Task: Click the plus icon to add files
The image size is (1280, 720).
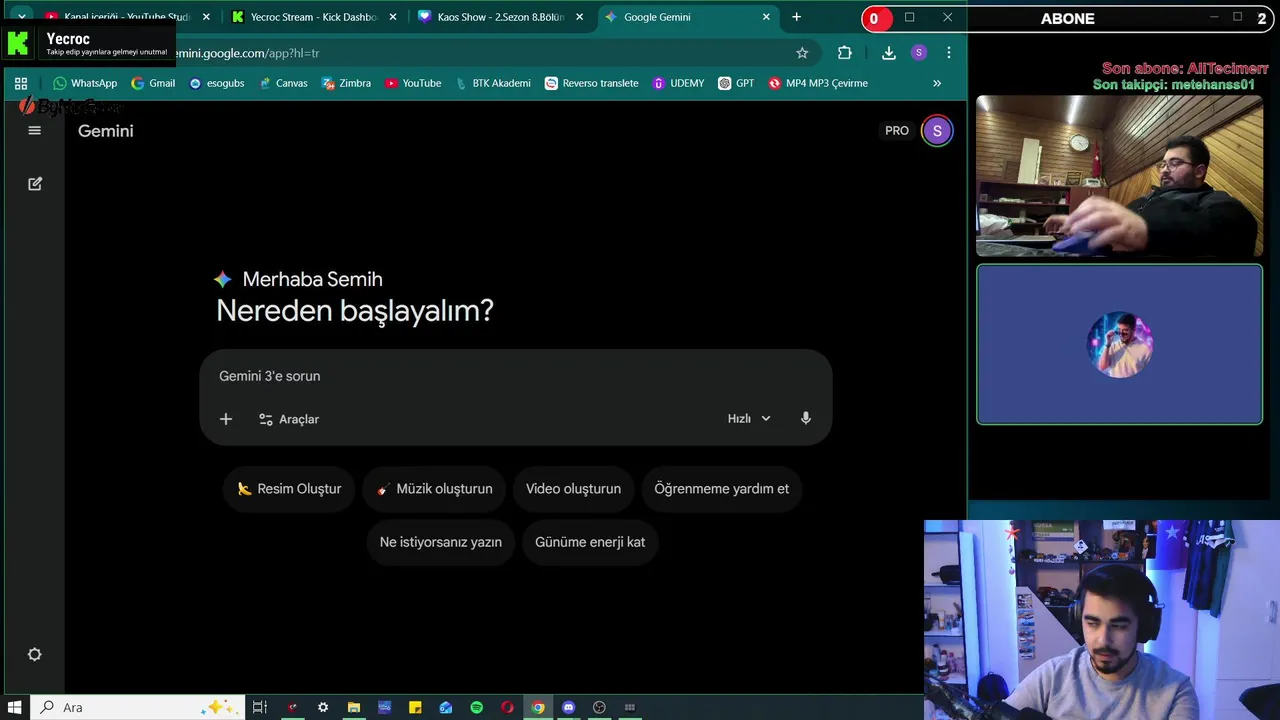Action: click(226, 419)
